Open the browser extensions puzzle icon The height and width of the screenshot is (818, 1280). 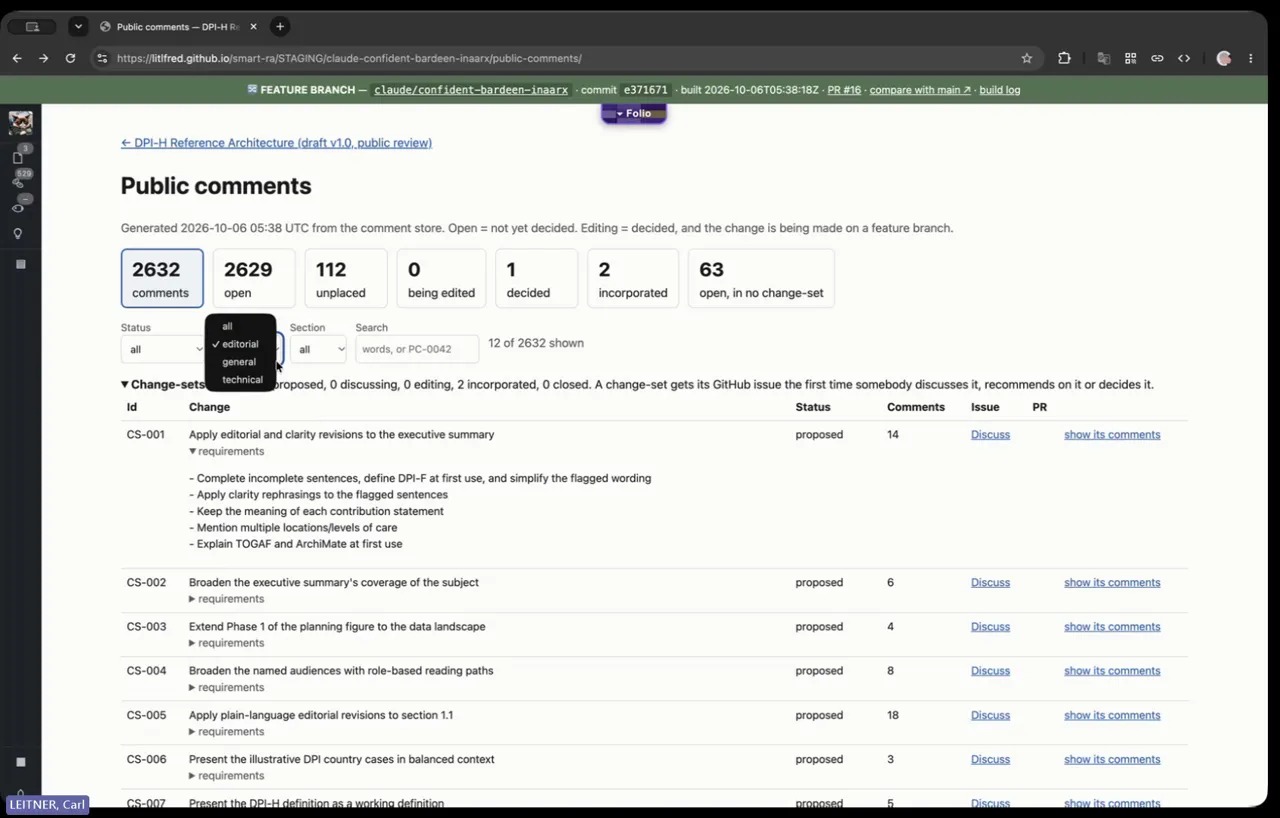(x=1064, y=58)
